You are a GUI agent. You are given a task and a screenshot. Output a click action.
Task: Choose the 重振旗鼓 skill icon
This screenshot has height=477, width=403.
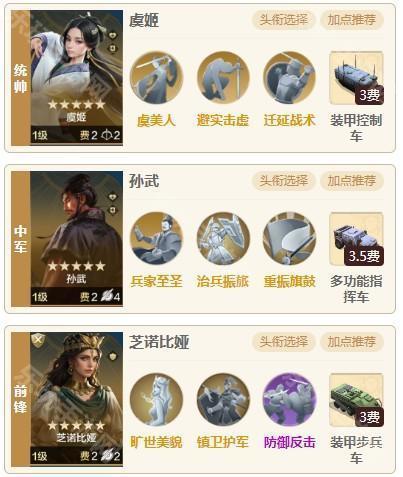[x=289, y=239]
